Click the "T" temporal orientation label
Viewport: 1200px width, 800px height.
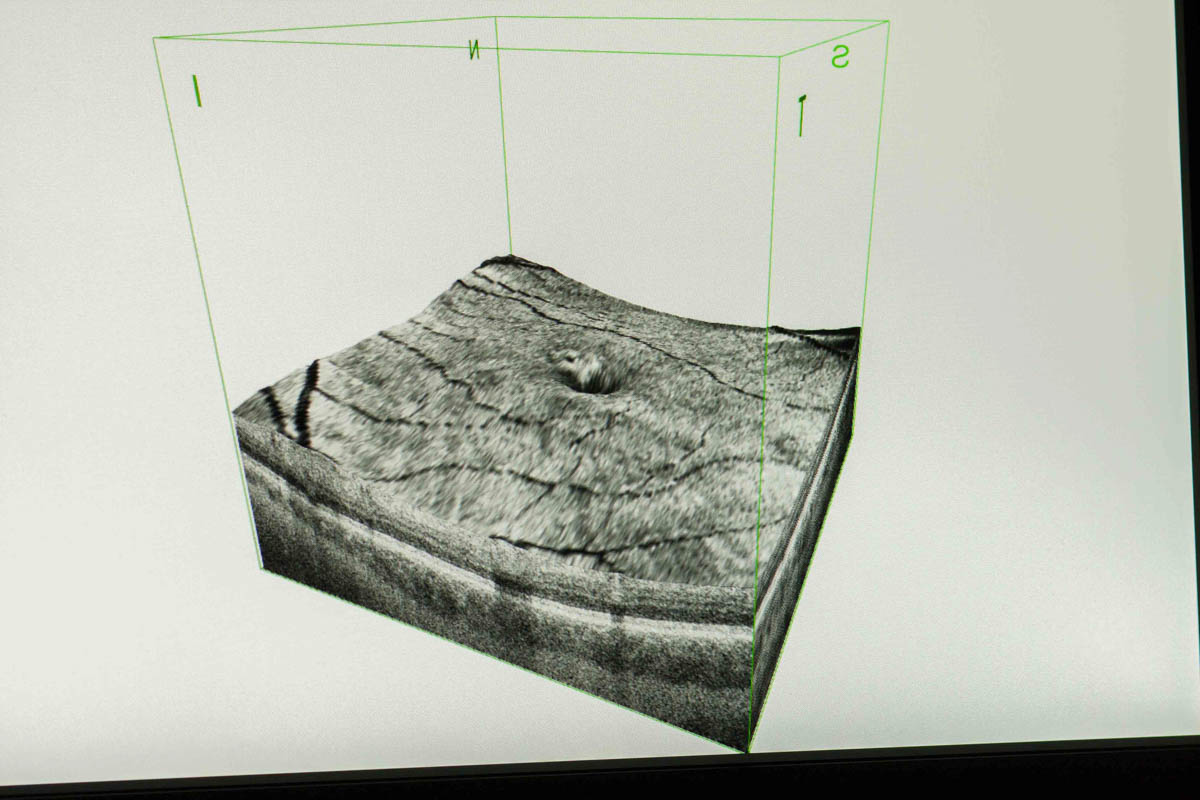[801, 116]
